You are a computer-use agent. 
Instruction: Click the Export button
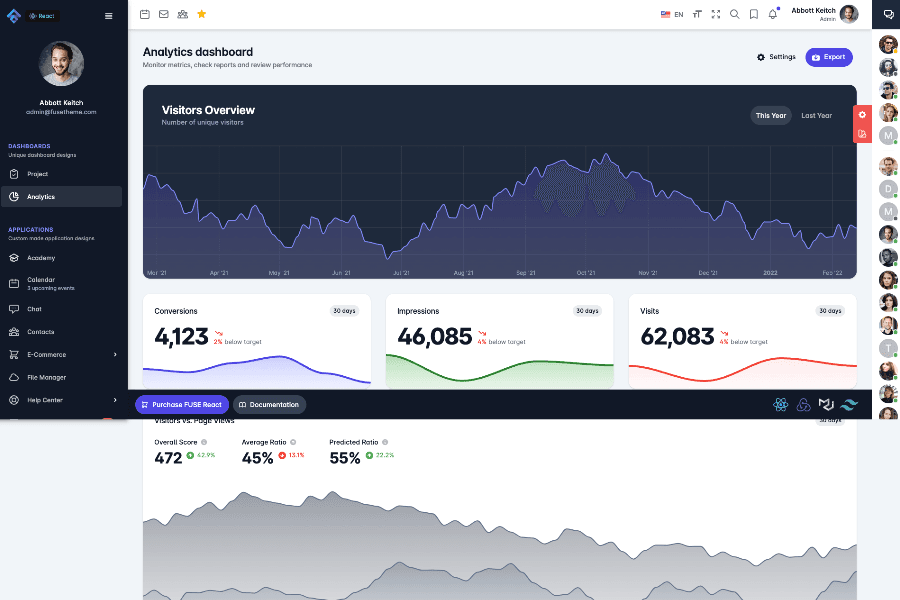pyautogui.click(x=828, y=57)
